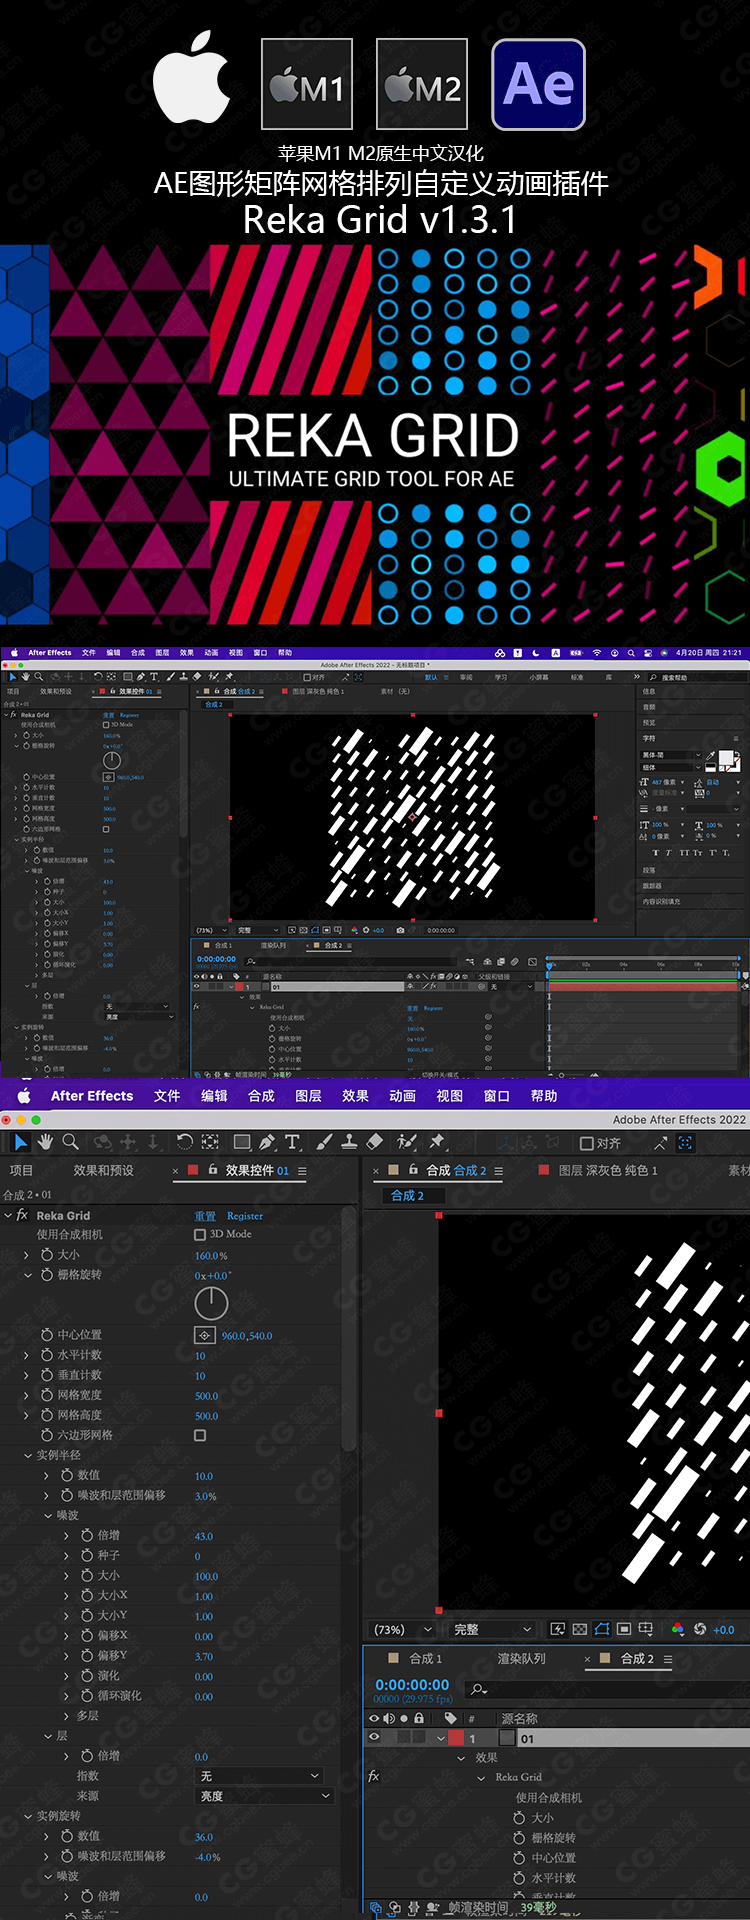Click the 效果控件 panel menu icon in enlarged view
Viewport: 750px width, 1920px height.
tap(302, 1171)
